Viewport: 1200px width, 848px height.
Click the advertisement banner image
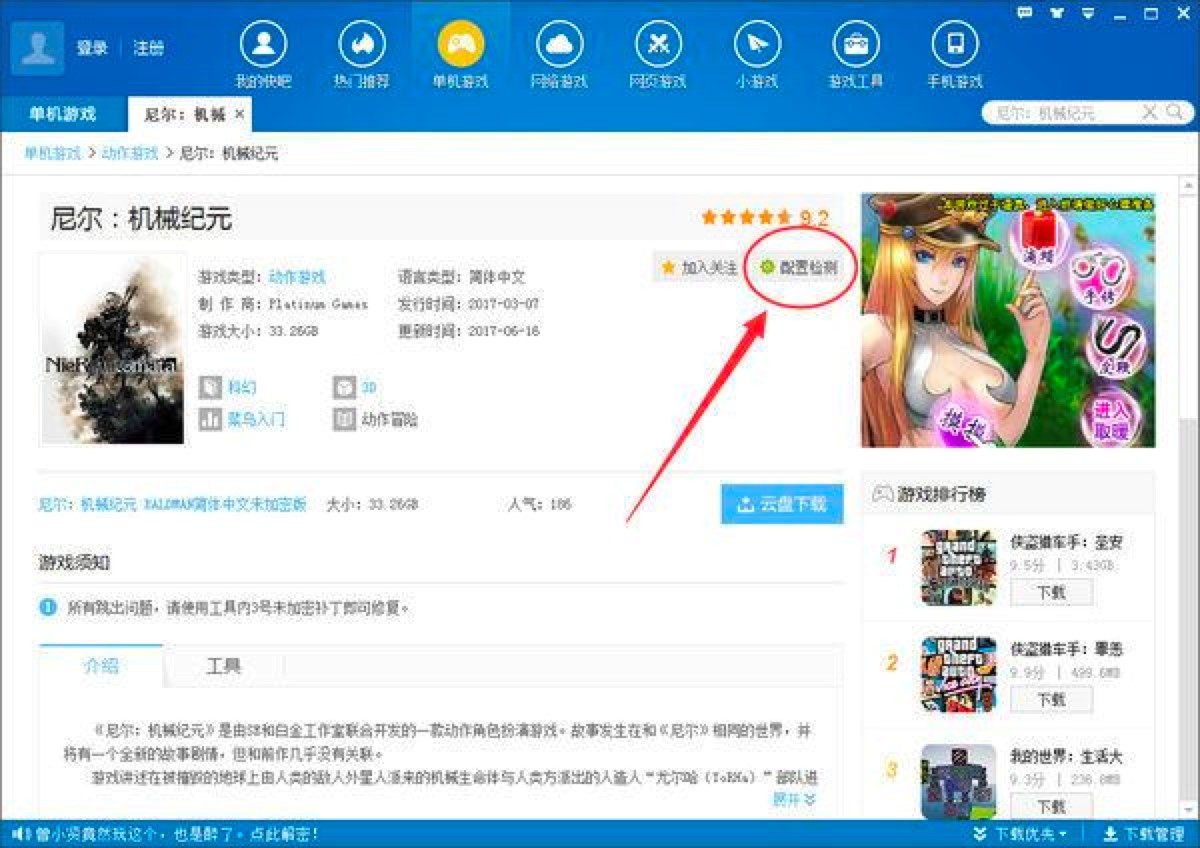[1008, 320]
